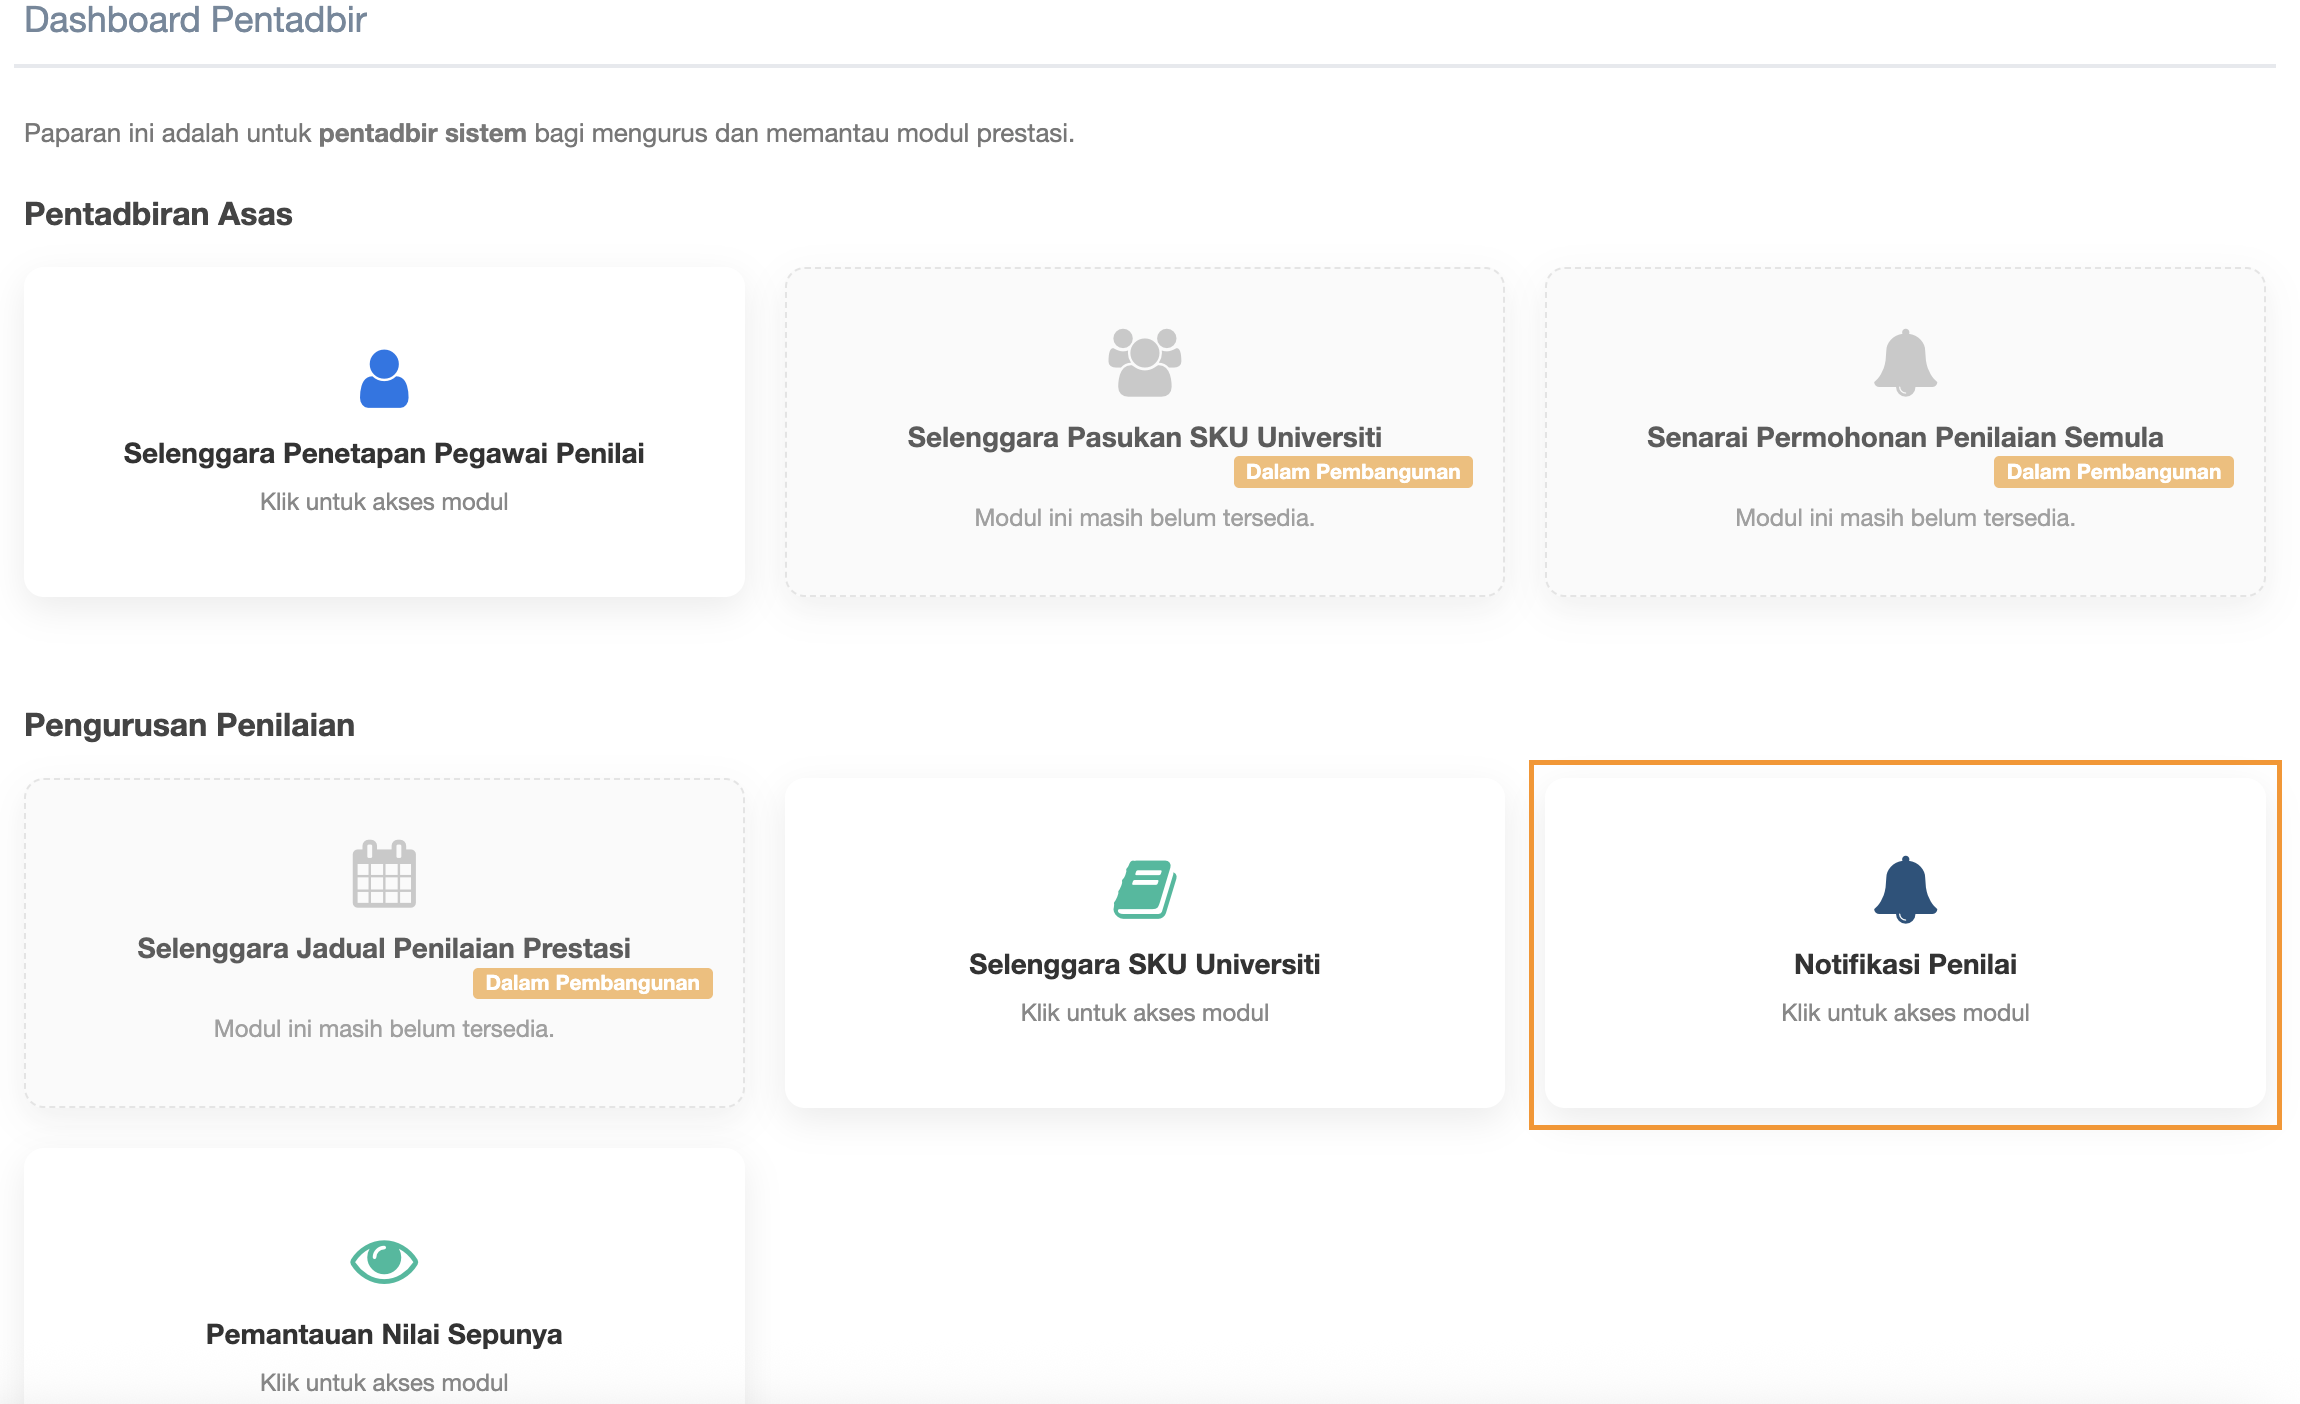Screen dimensions: 2300x1404
Task: Click the Dashboard Pentadbir page heading
Action: coord(196,20)
